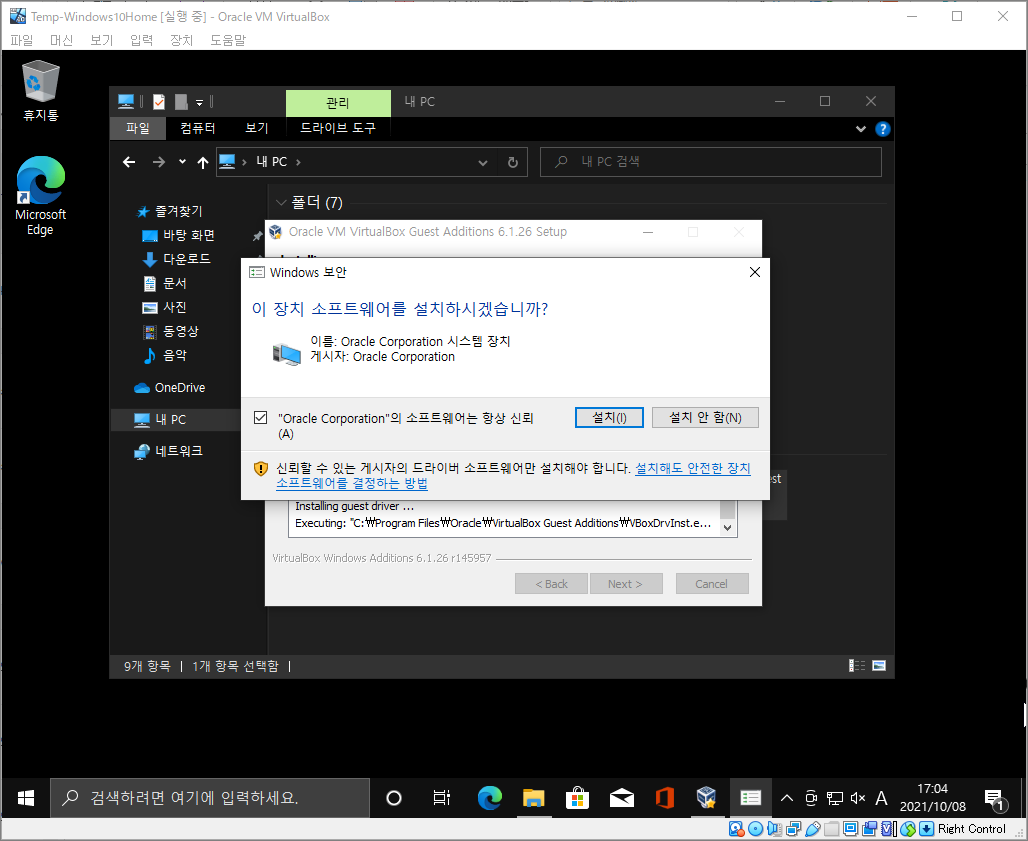The width and height of the screenshot is (1028, 841).
Task: Open the Microsoft Edge desktop shortcut
Action: tap(41, 195)
